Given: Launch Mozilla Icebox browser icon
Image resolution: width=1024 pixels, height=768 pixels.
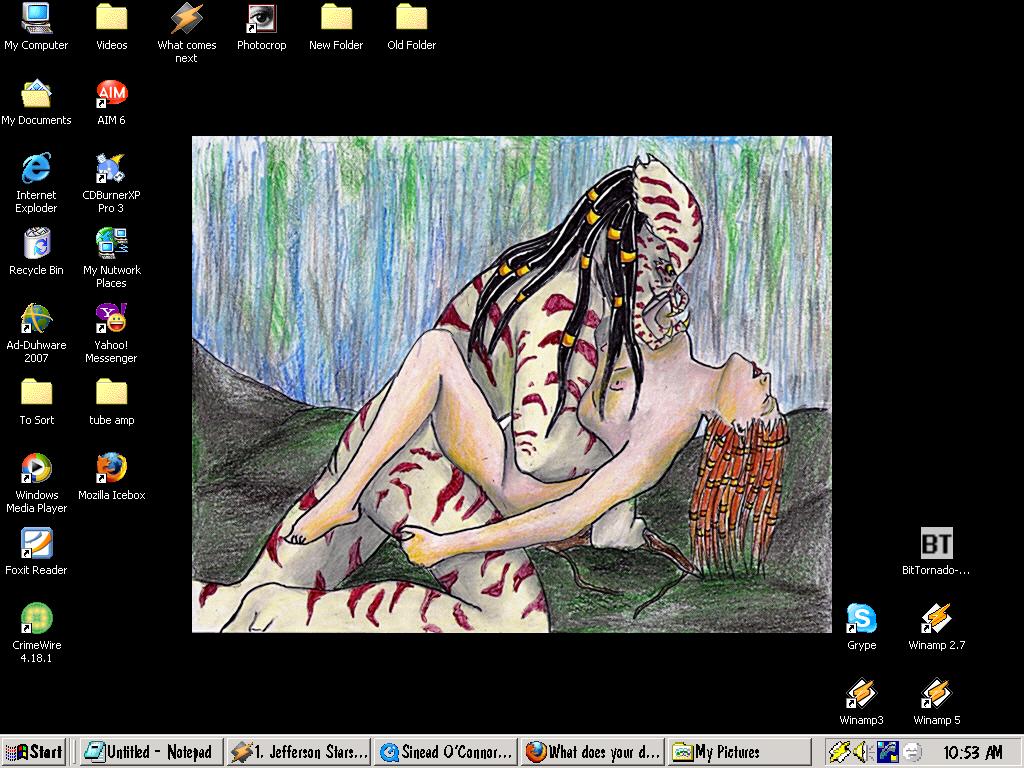Looking at the screenshot, I should [x=111, y=468].
